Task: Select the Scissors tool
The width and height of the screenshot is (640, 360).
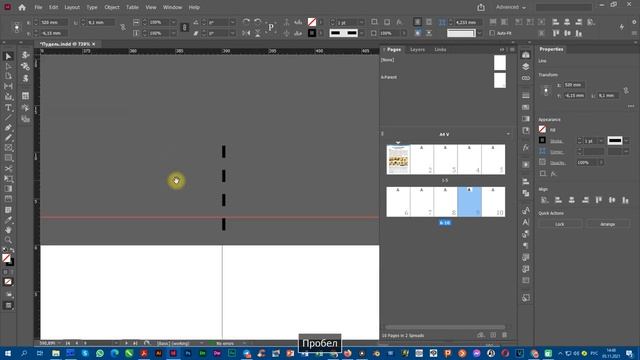Action: point(8,169)
